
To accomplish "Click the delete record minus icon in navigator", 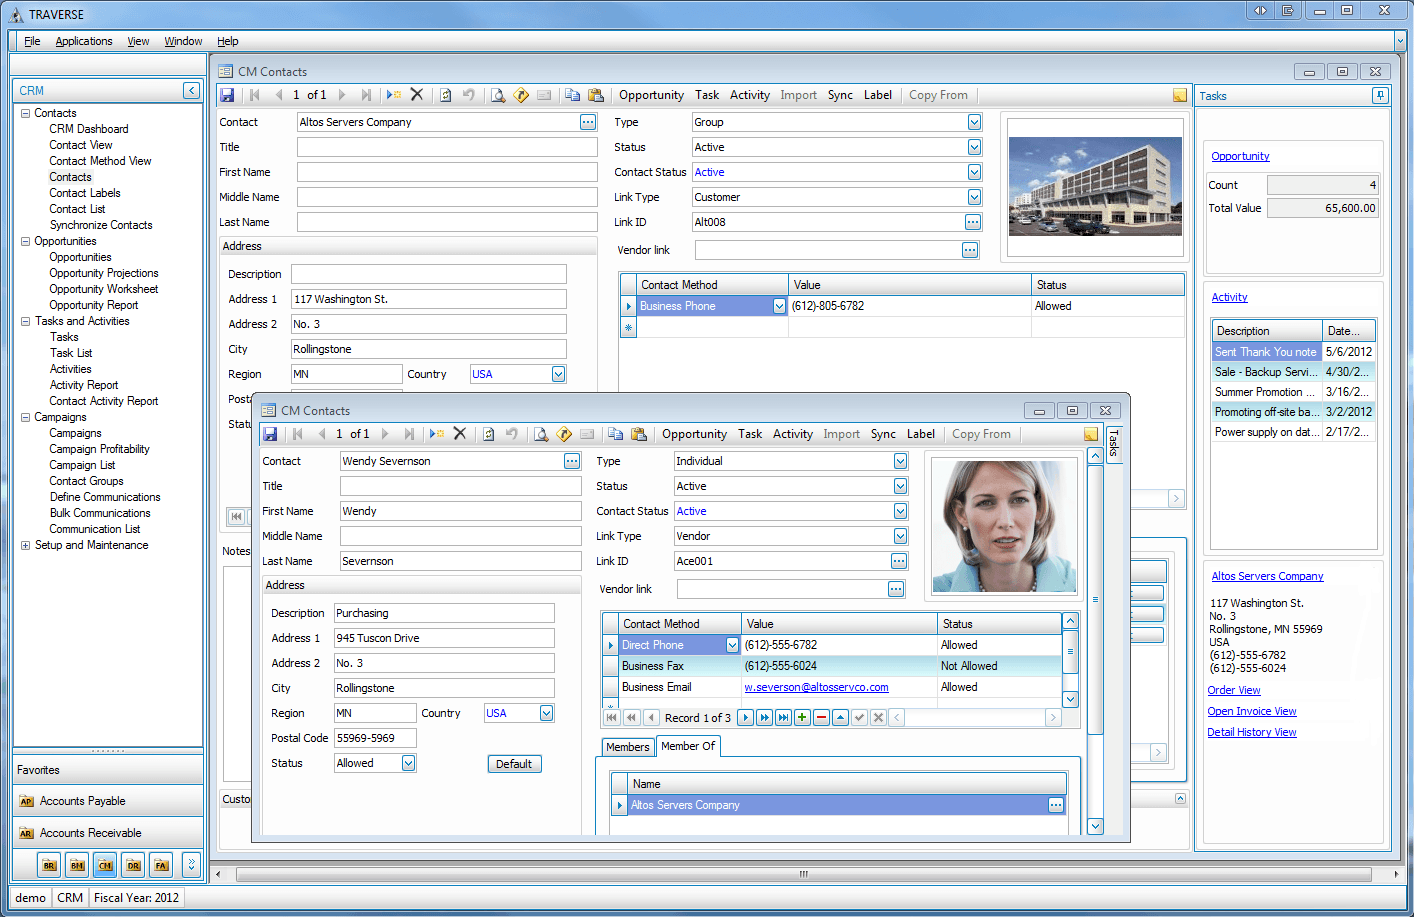I will [822, 717].
